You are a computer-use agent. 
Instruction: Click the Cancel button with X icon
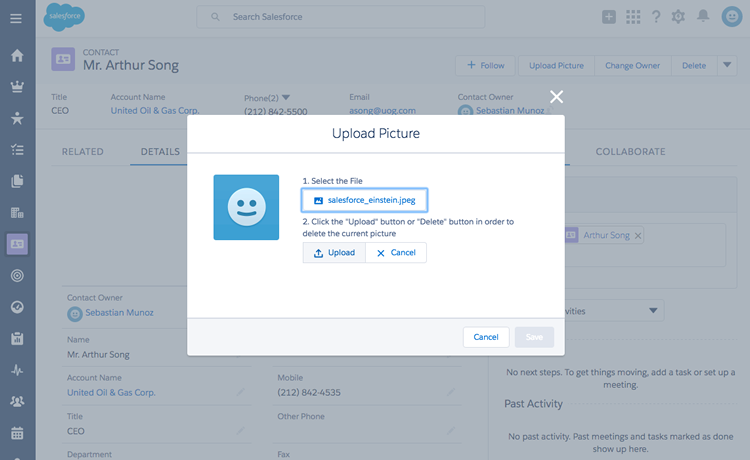pyautogui.click(x=396, y=252)
